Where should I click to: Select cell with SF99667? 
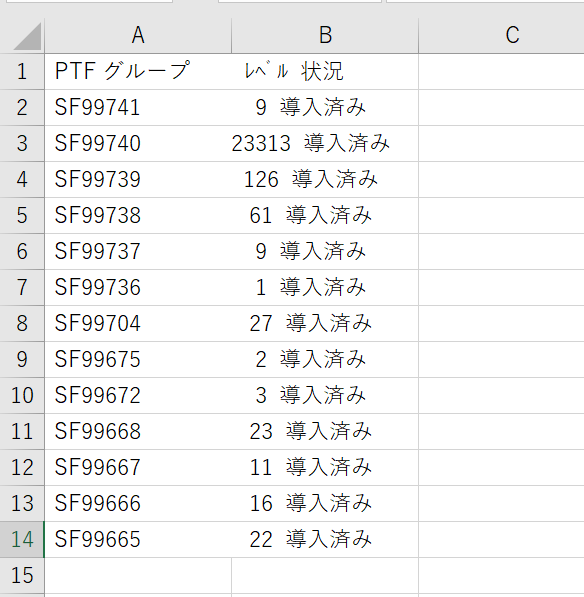click(138, 468)
